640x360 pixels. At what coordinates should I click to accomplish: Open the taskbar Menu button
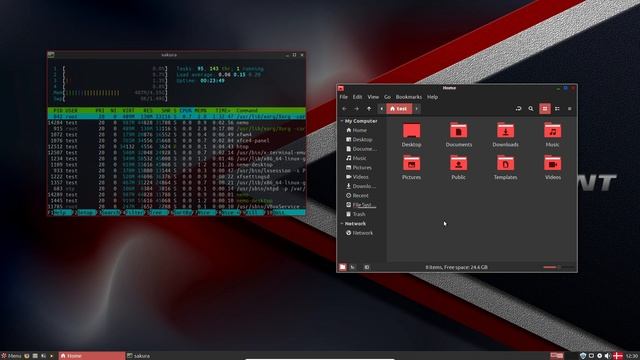11,356
